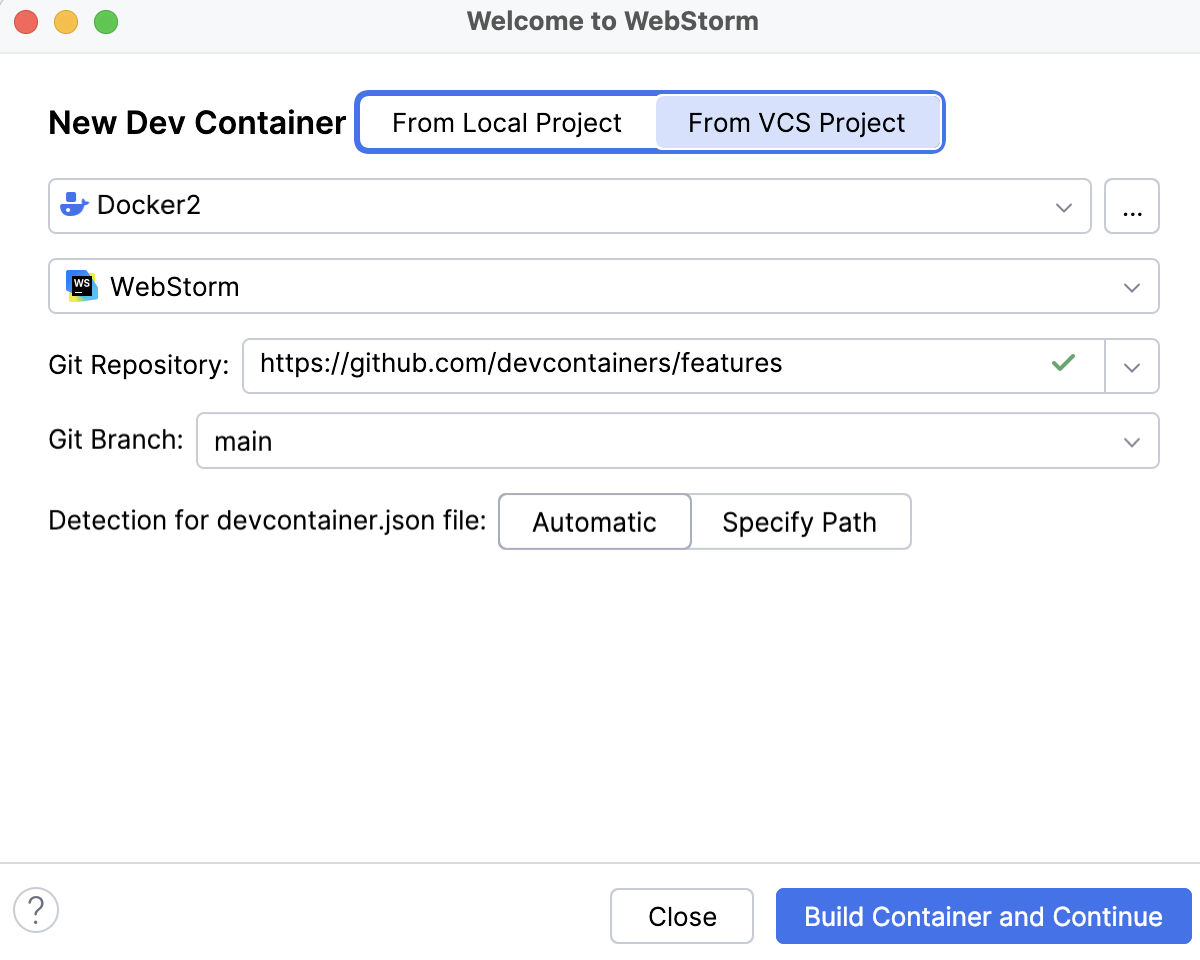
Task: Click the red close window button
Action: point(27,21)
